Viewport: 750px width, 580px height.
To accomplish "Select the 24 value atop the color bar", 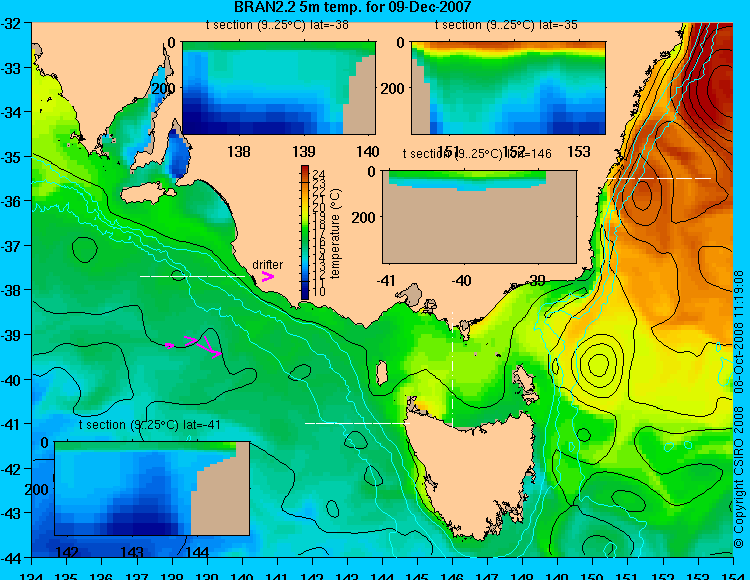I will coord(319,174).
